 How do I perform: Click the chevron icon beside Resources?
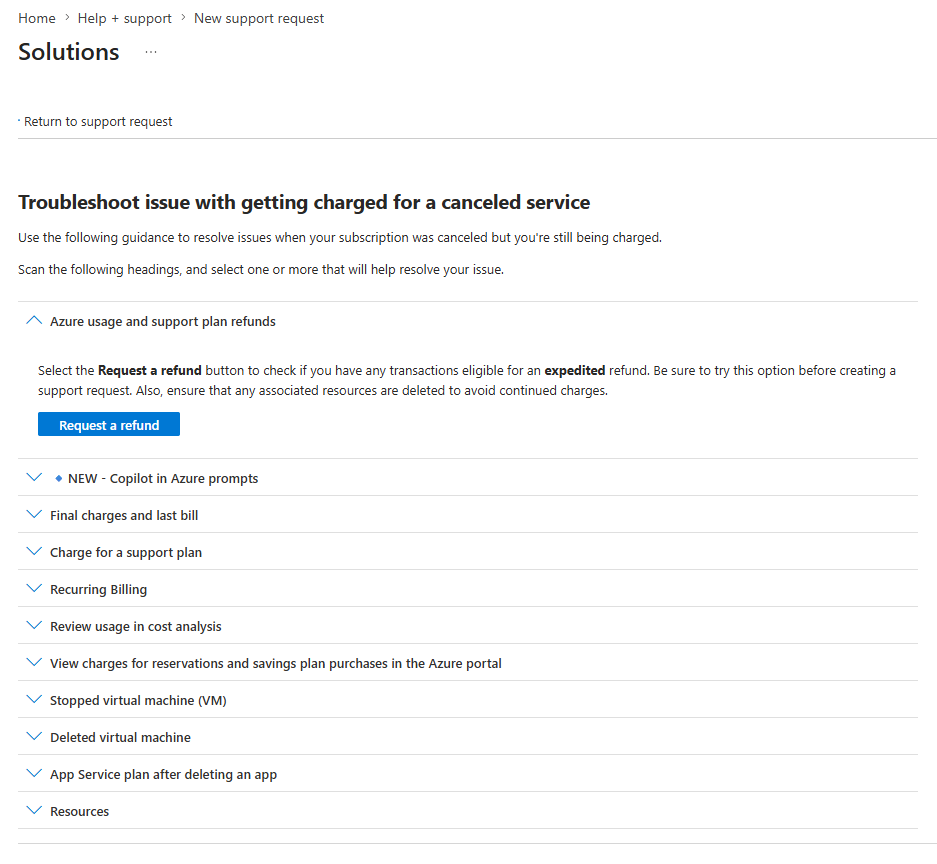pyautogui.click(x=34, y=810)
